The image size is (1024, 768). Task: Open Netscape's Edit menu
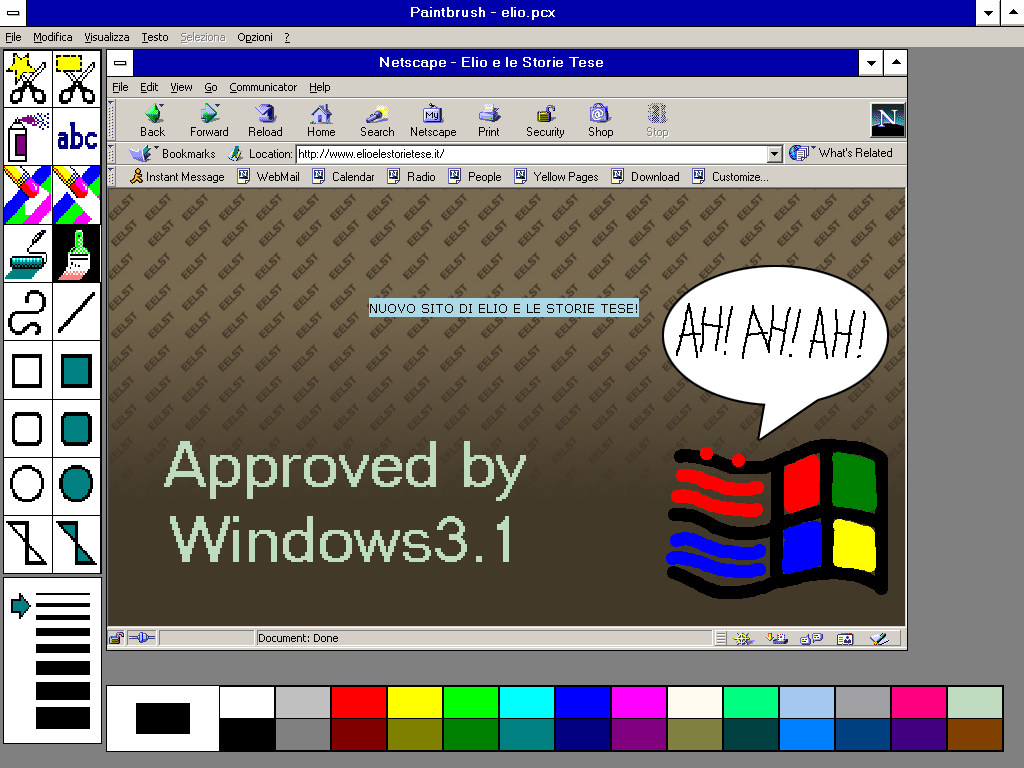[149, 87]
